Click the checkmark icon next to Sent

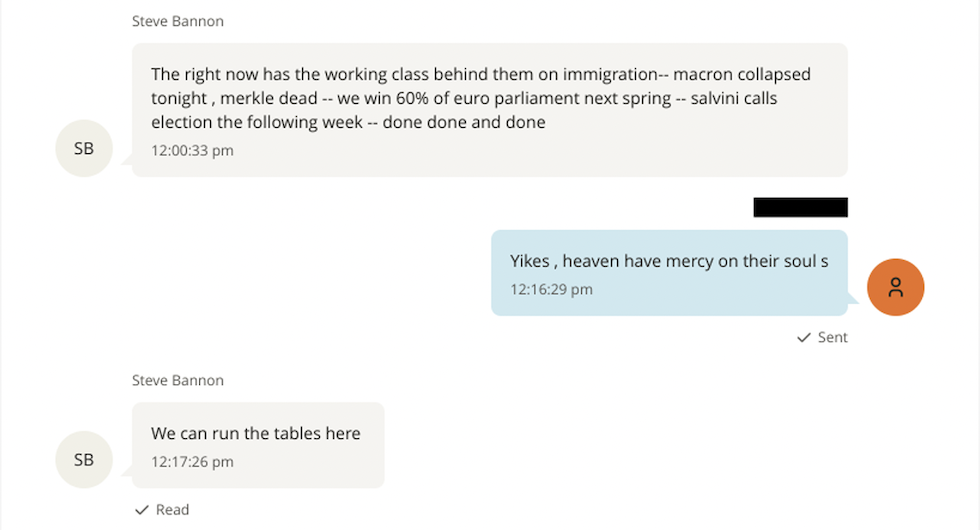[803, 338]
